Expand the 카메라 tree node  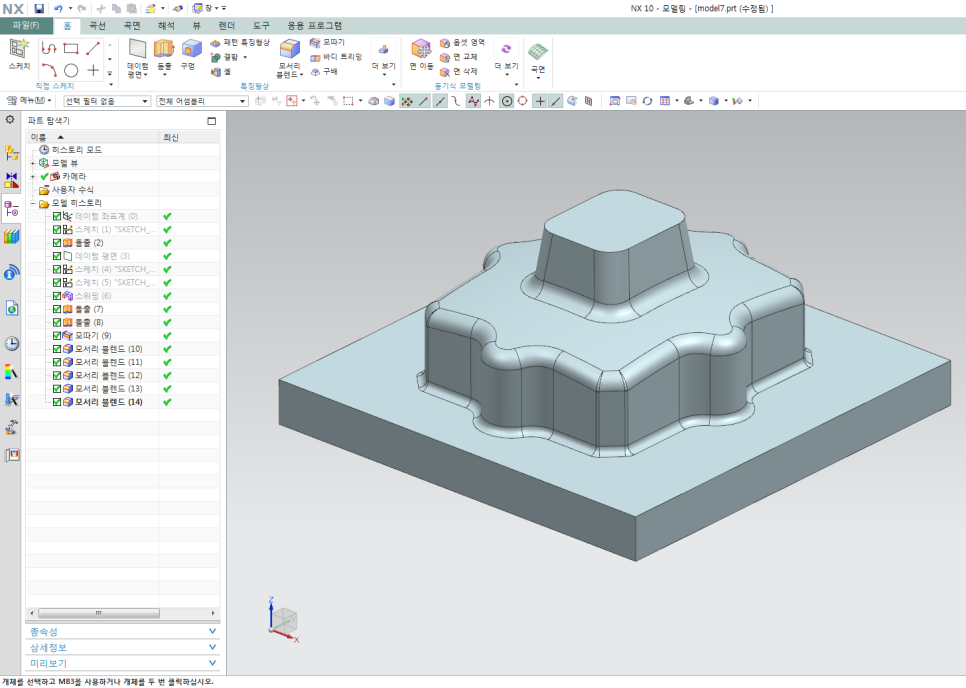[x=33, y=177]
